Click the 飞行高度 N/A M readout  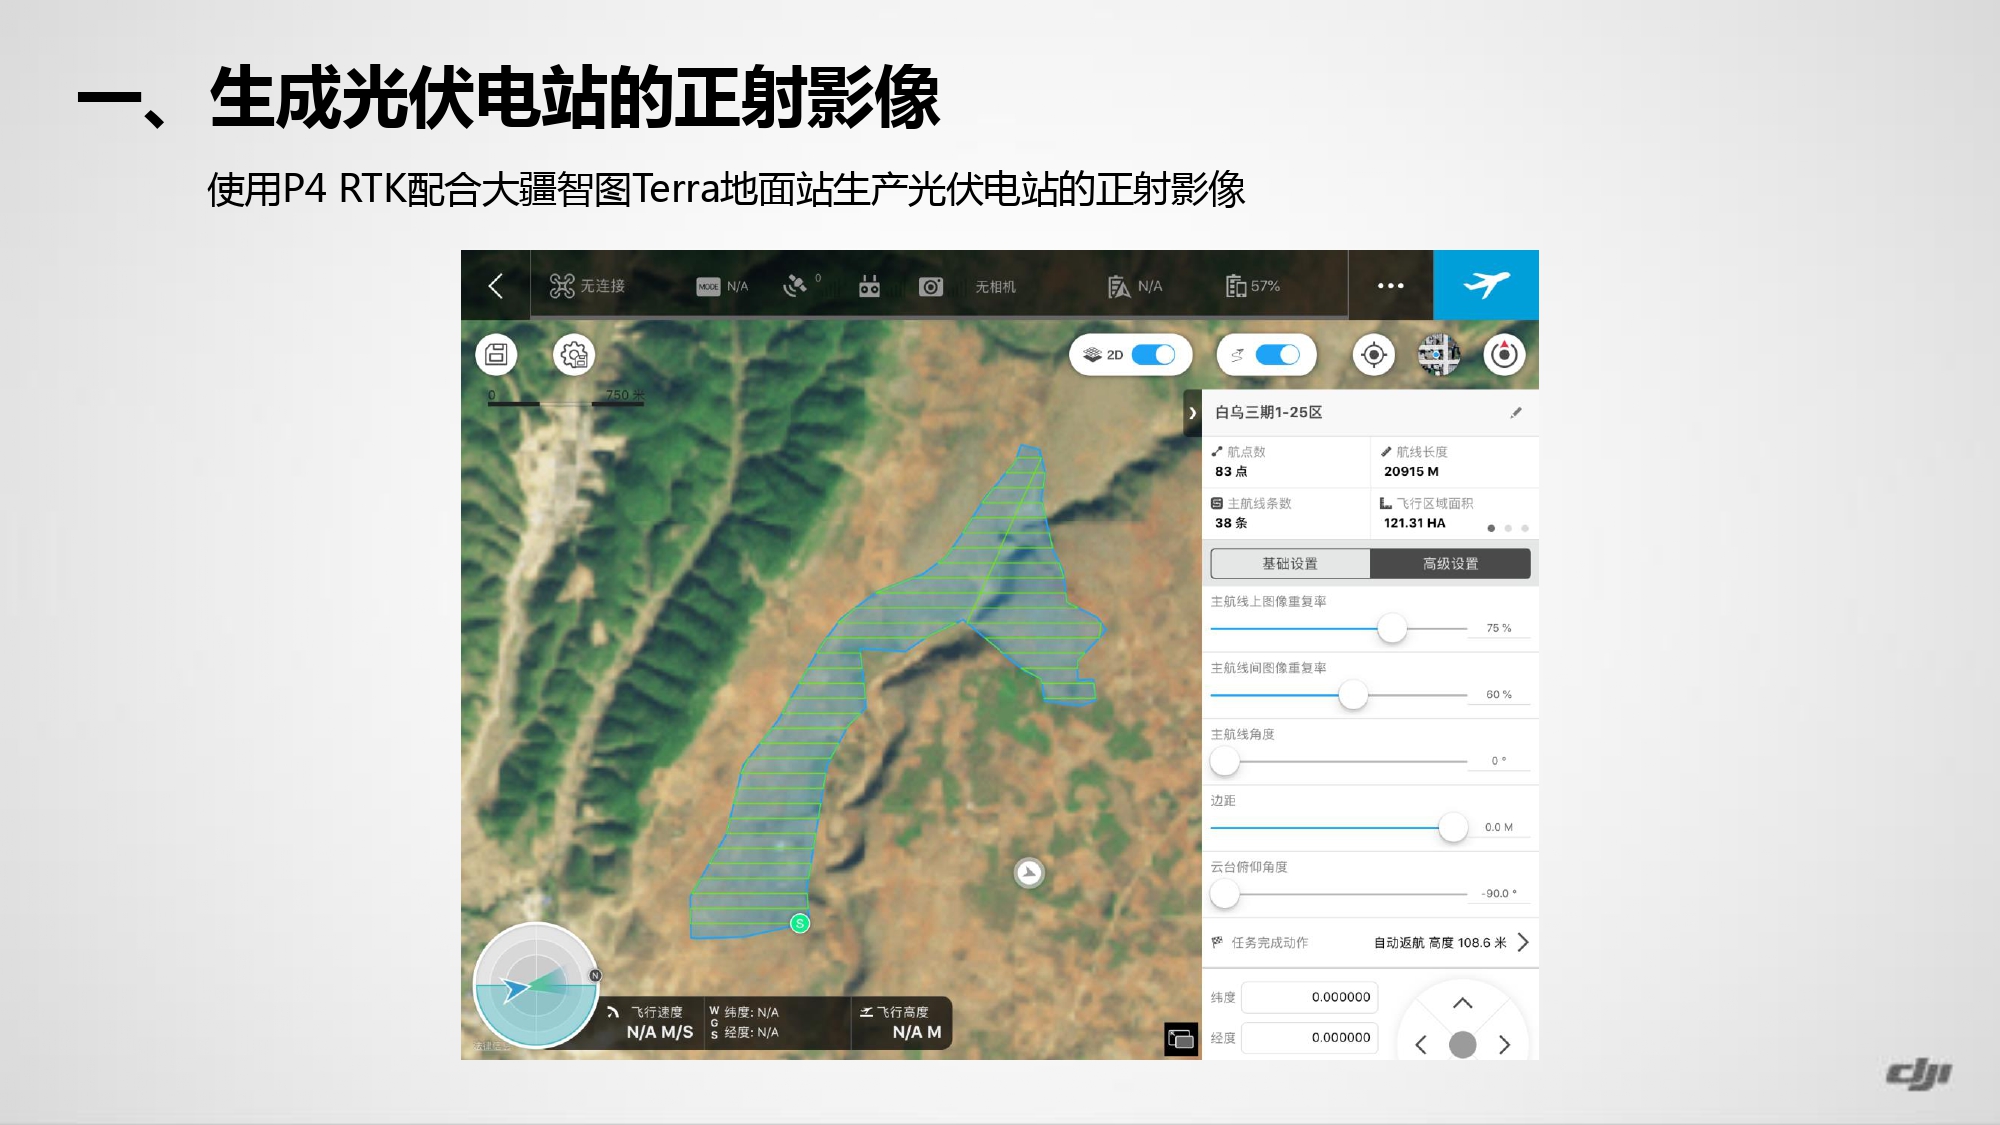click(901, 1023)
